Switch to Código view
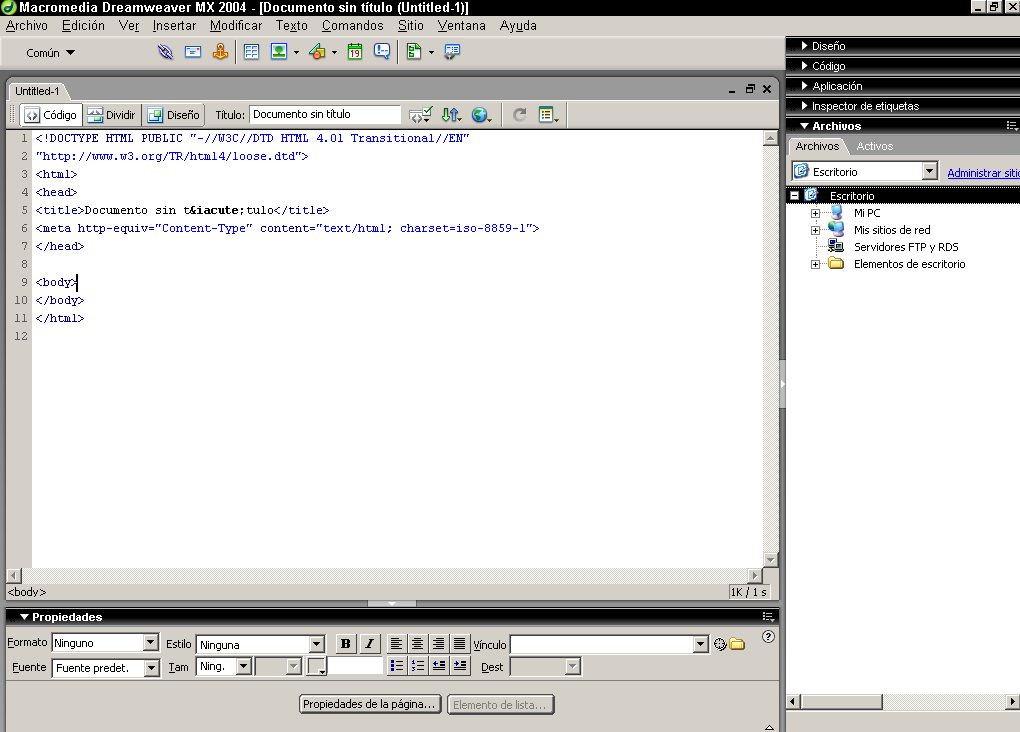This screenshot has height=732, width=1020. tap(51, 115)
